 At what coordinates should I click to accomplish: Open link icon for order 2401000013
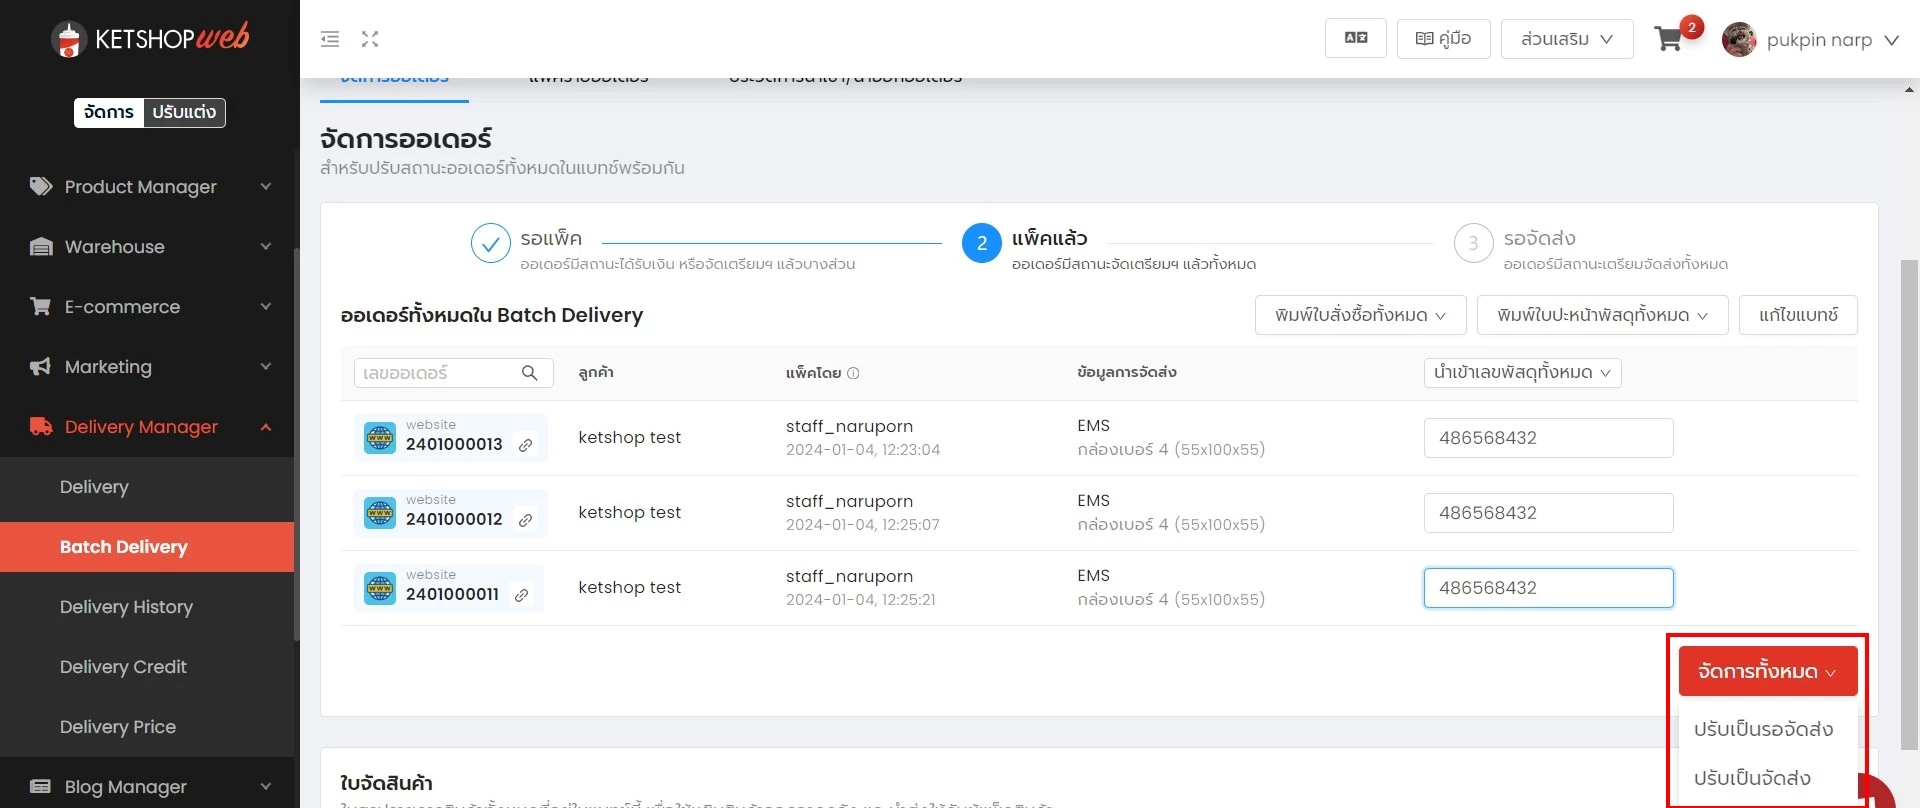pyautogui.click(x=525, y=445)
